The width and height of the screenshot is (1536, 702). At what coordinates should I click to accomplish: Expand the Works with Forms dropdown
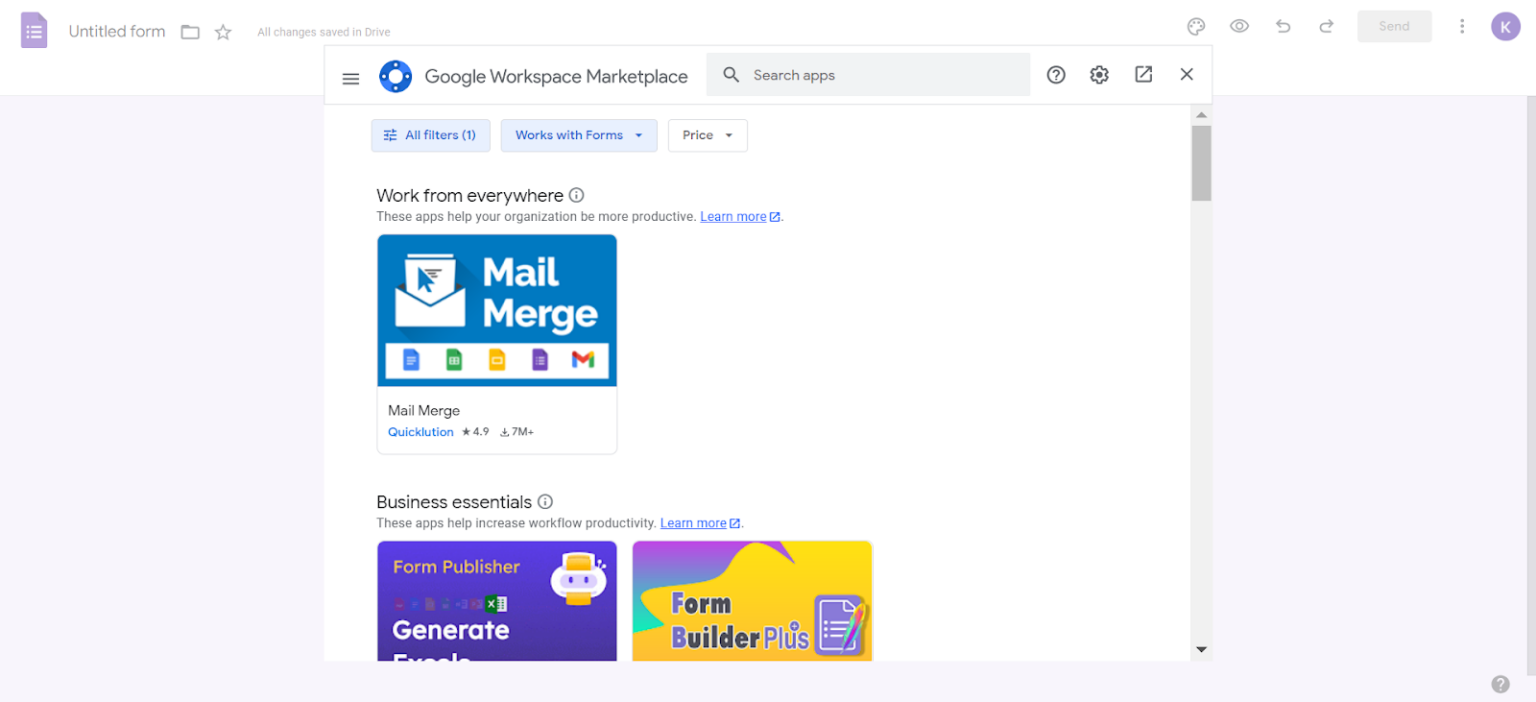coord(578,135)
